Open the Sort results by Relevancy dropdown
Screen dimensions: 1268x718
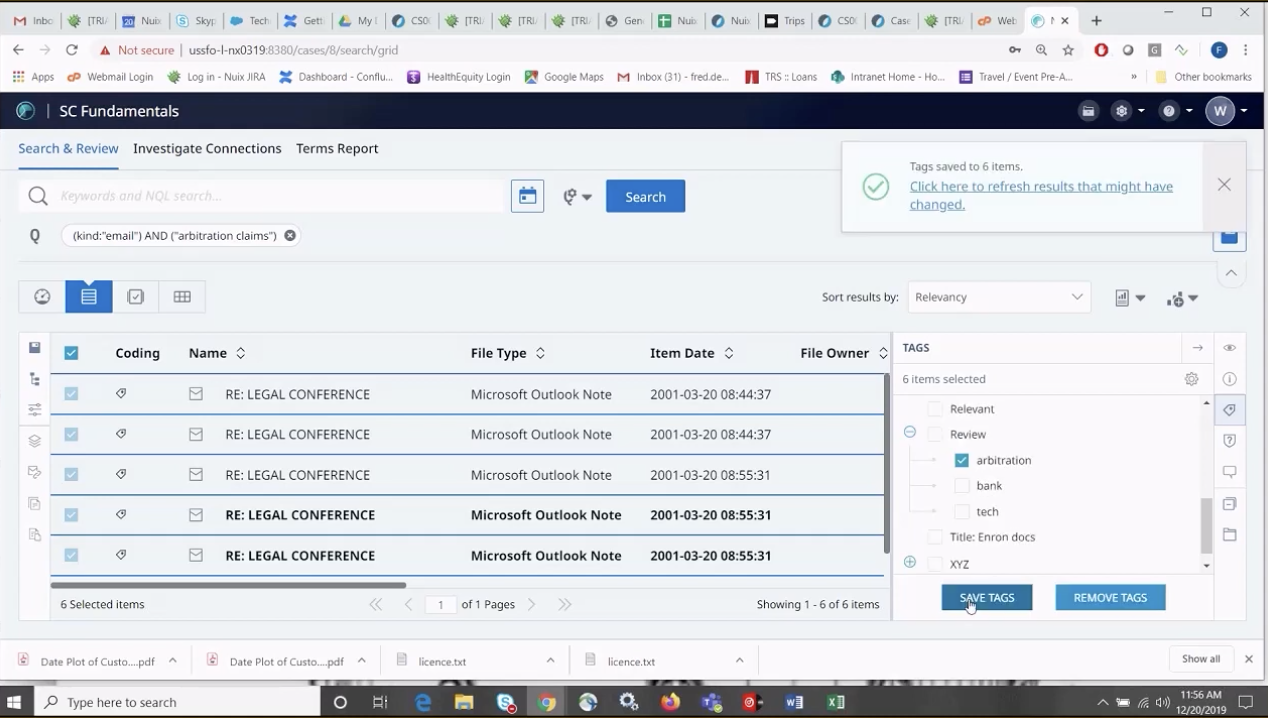tap(998, 296)
